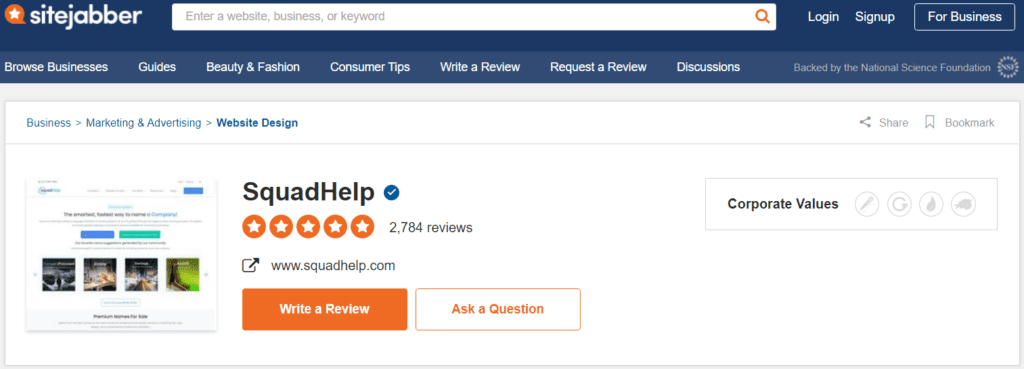1024x369 pixels.
Task: Click the Bookmark icon
Action: 930,122
